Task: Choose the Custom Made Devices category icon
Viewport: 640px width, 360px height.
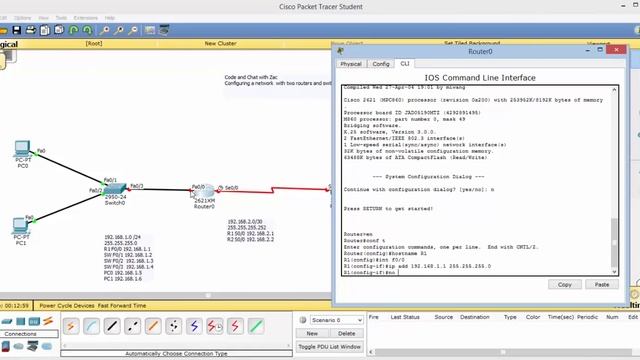Action: (33, 347)
